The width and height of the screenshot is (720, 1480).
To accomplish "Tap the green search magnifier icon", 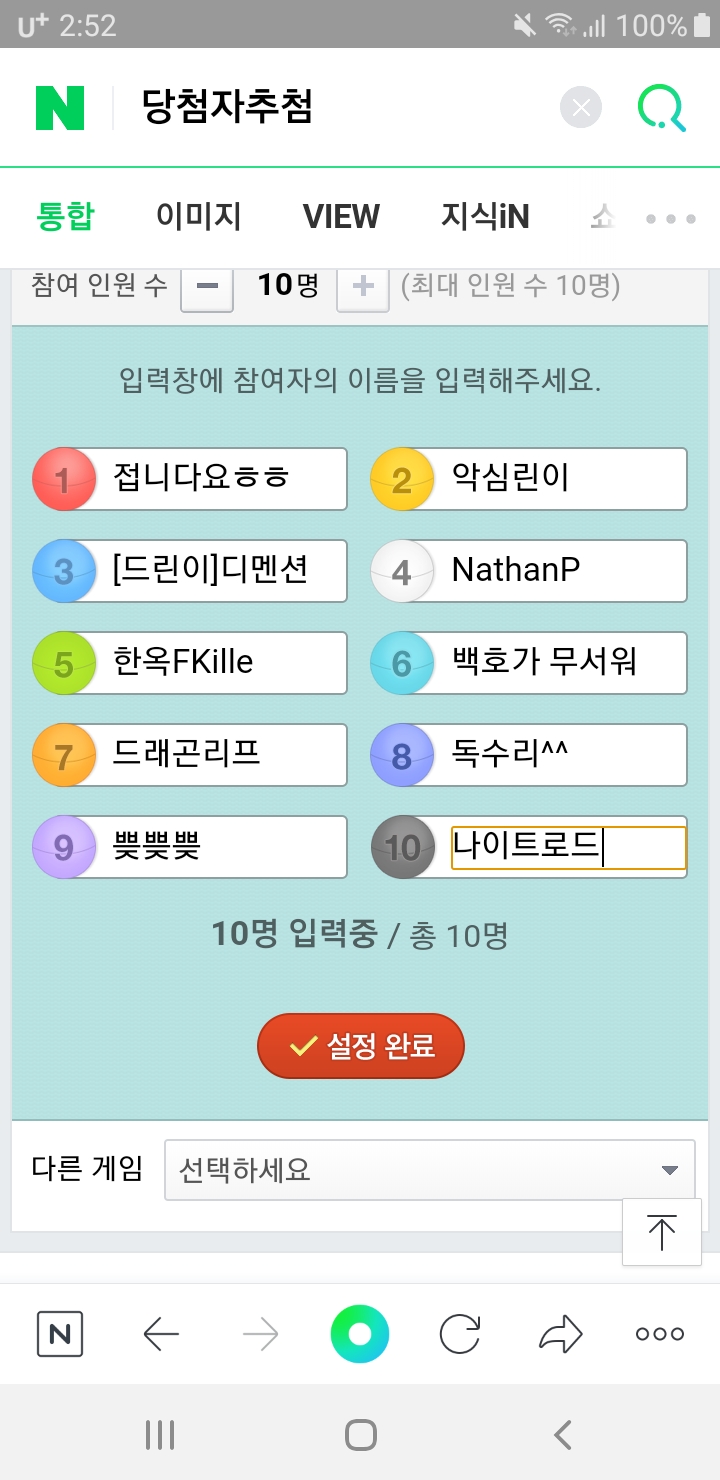I will [662, 108].
